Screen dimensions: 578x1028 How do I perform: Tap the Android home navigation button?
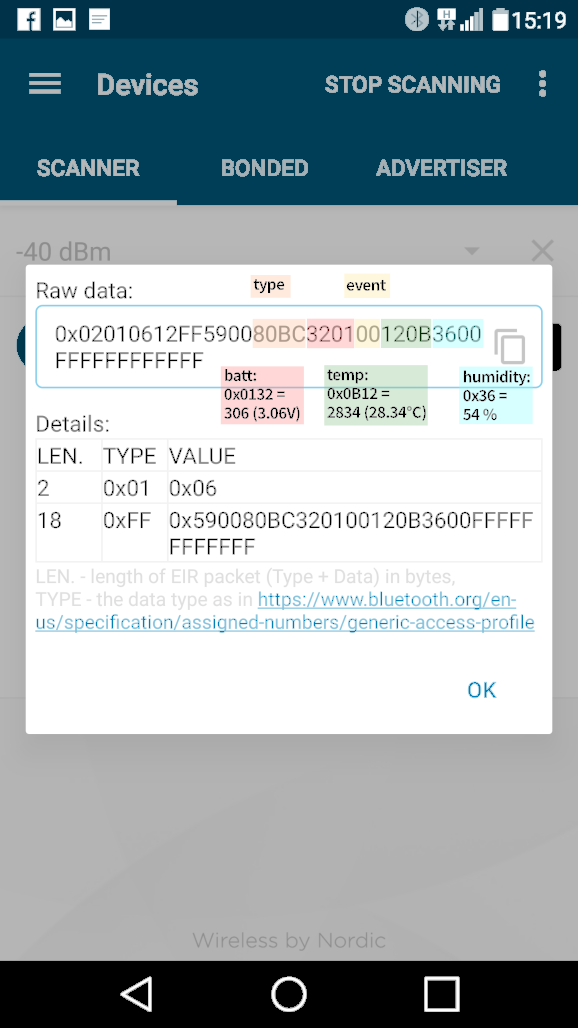tap(289, 994)
